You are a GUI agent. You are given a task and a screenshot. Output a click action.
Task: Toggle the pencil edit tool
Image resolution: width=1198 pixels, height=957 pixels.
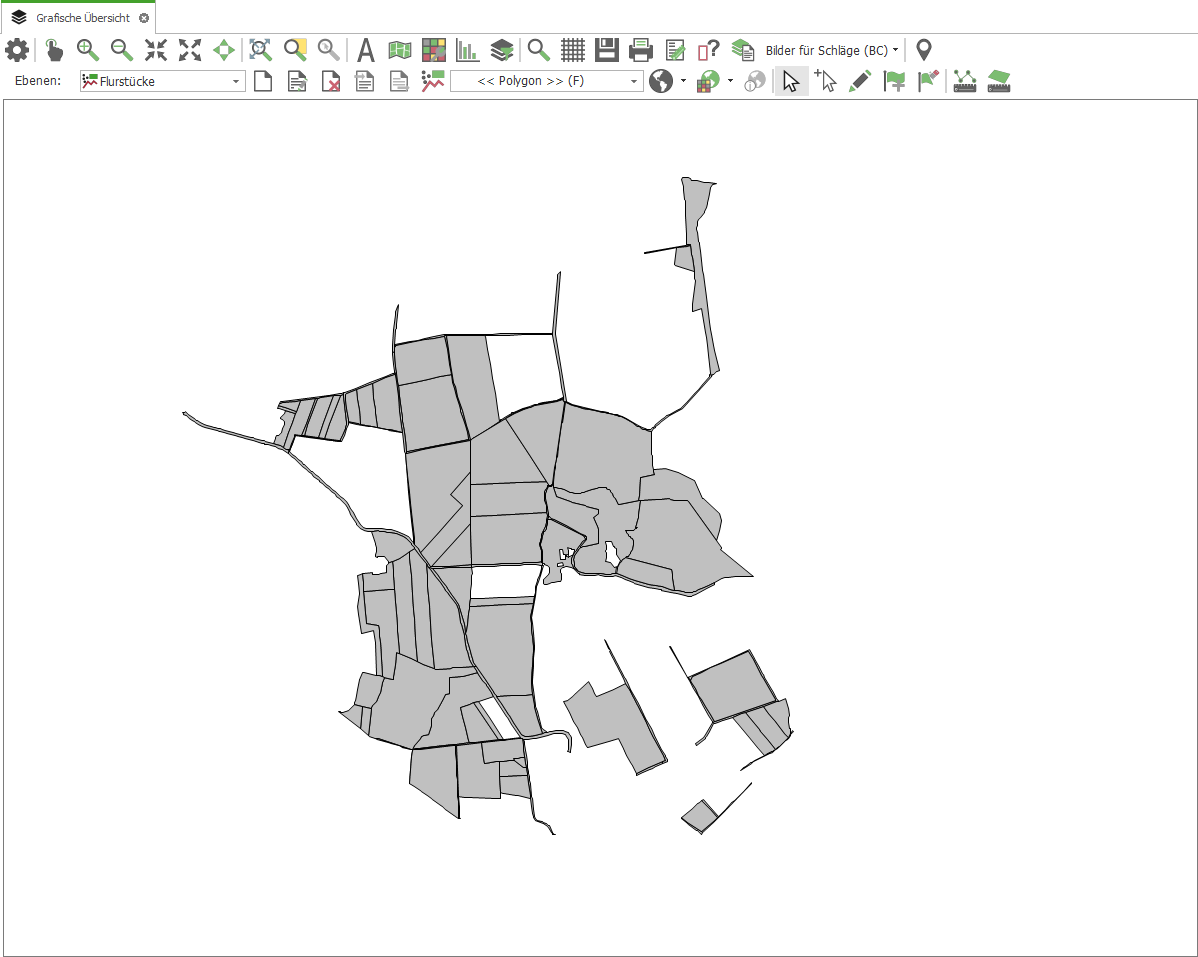coord(859,82)
